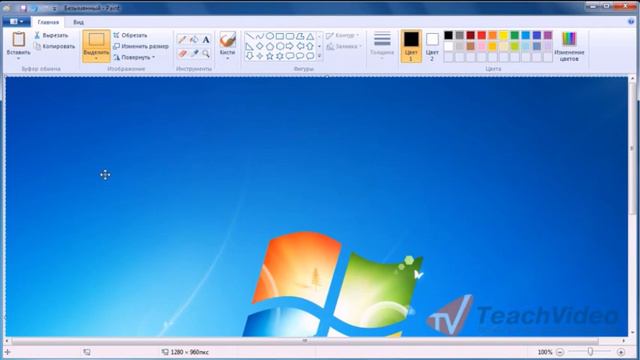Choose the Polygon shape
The image size is (640, 360).
[300, 36]
